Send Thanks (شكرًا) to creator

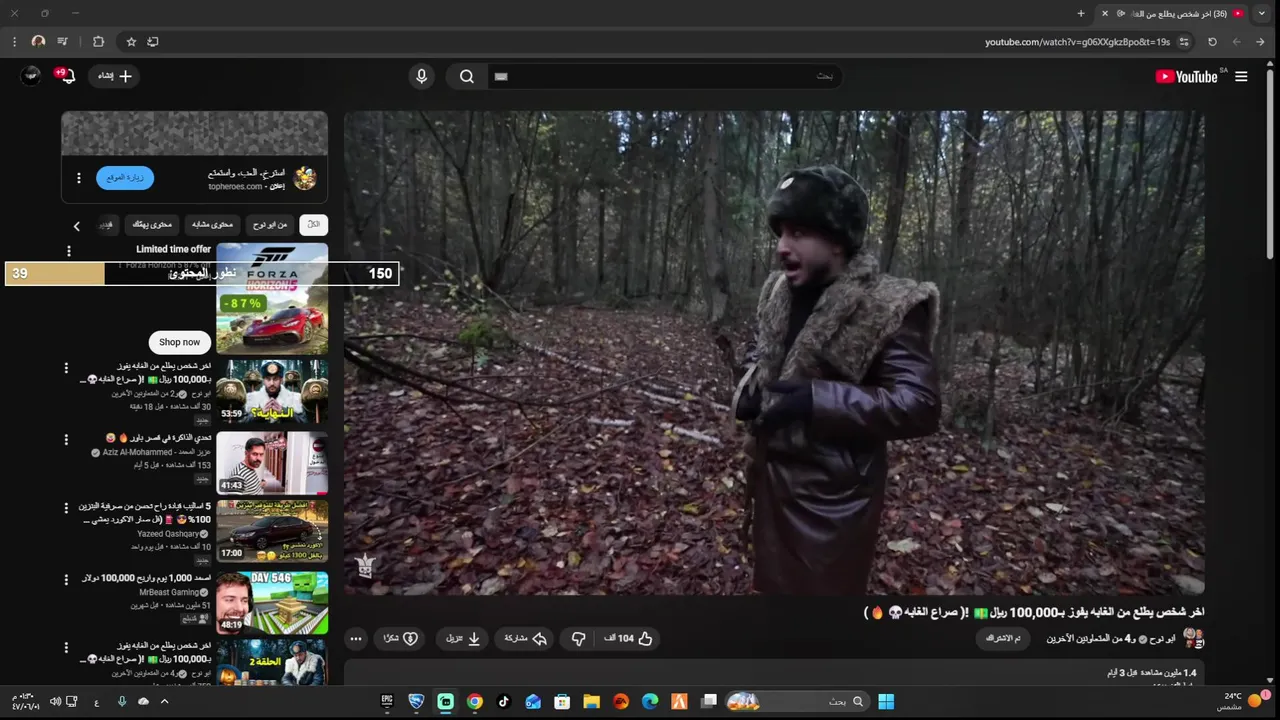[401, 638]
